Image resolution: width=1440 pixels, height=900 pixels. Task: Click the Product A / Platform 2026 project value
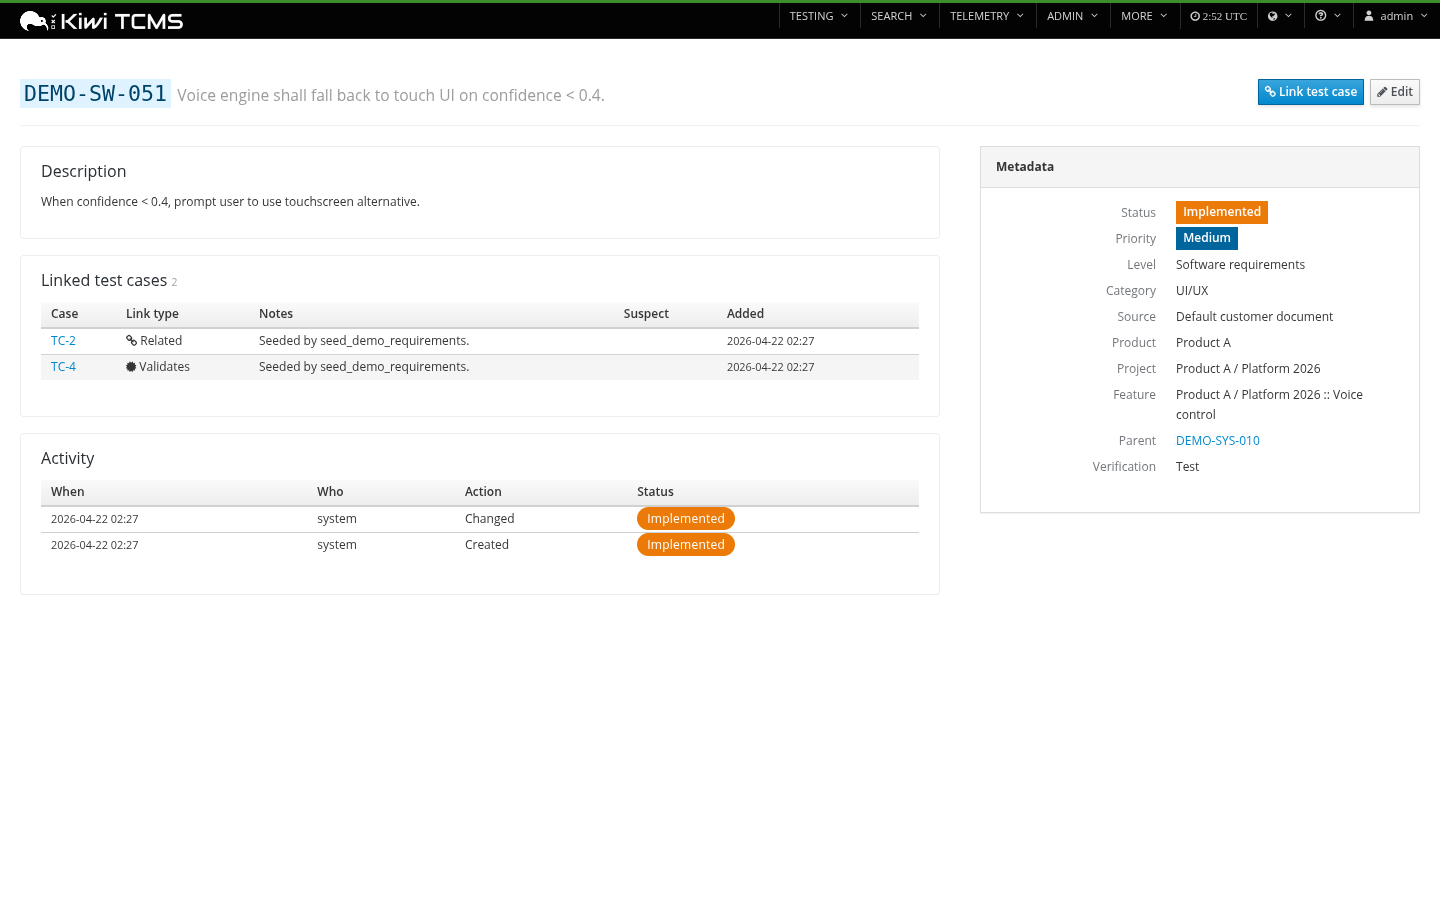pos(1248,369)
